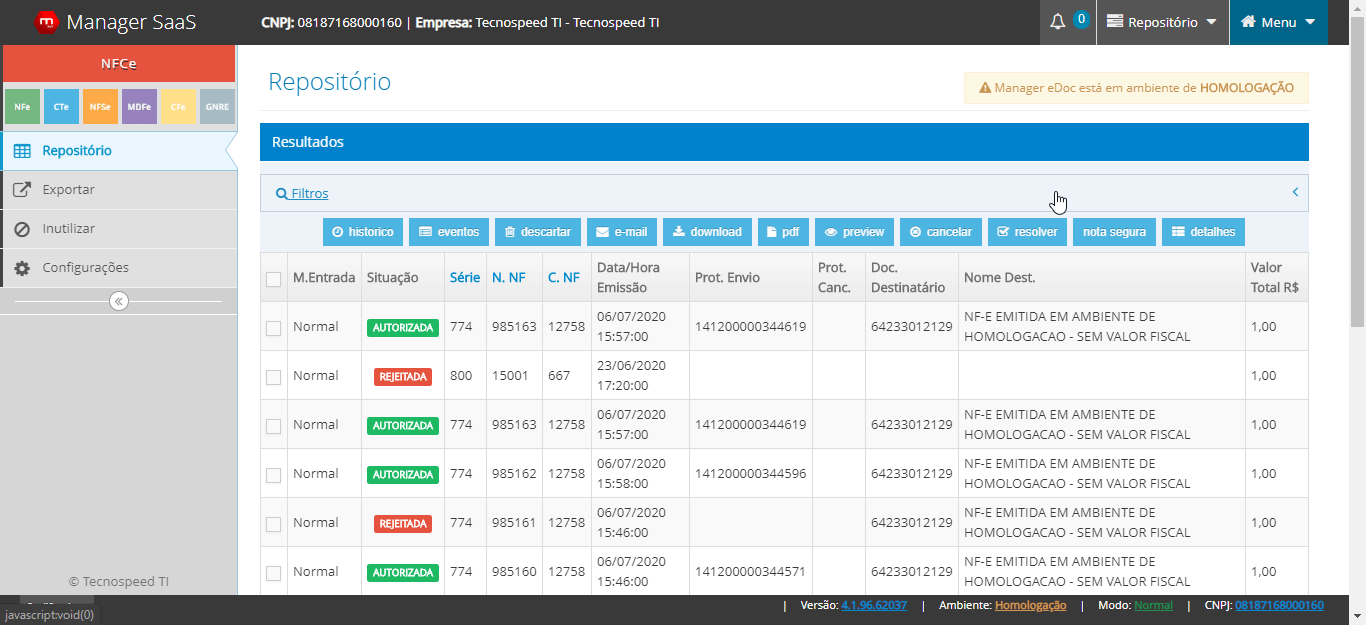Click the download button
This screenshot has width=1366, height=625.
tap(707, 232)
